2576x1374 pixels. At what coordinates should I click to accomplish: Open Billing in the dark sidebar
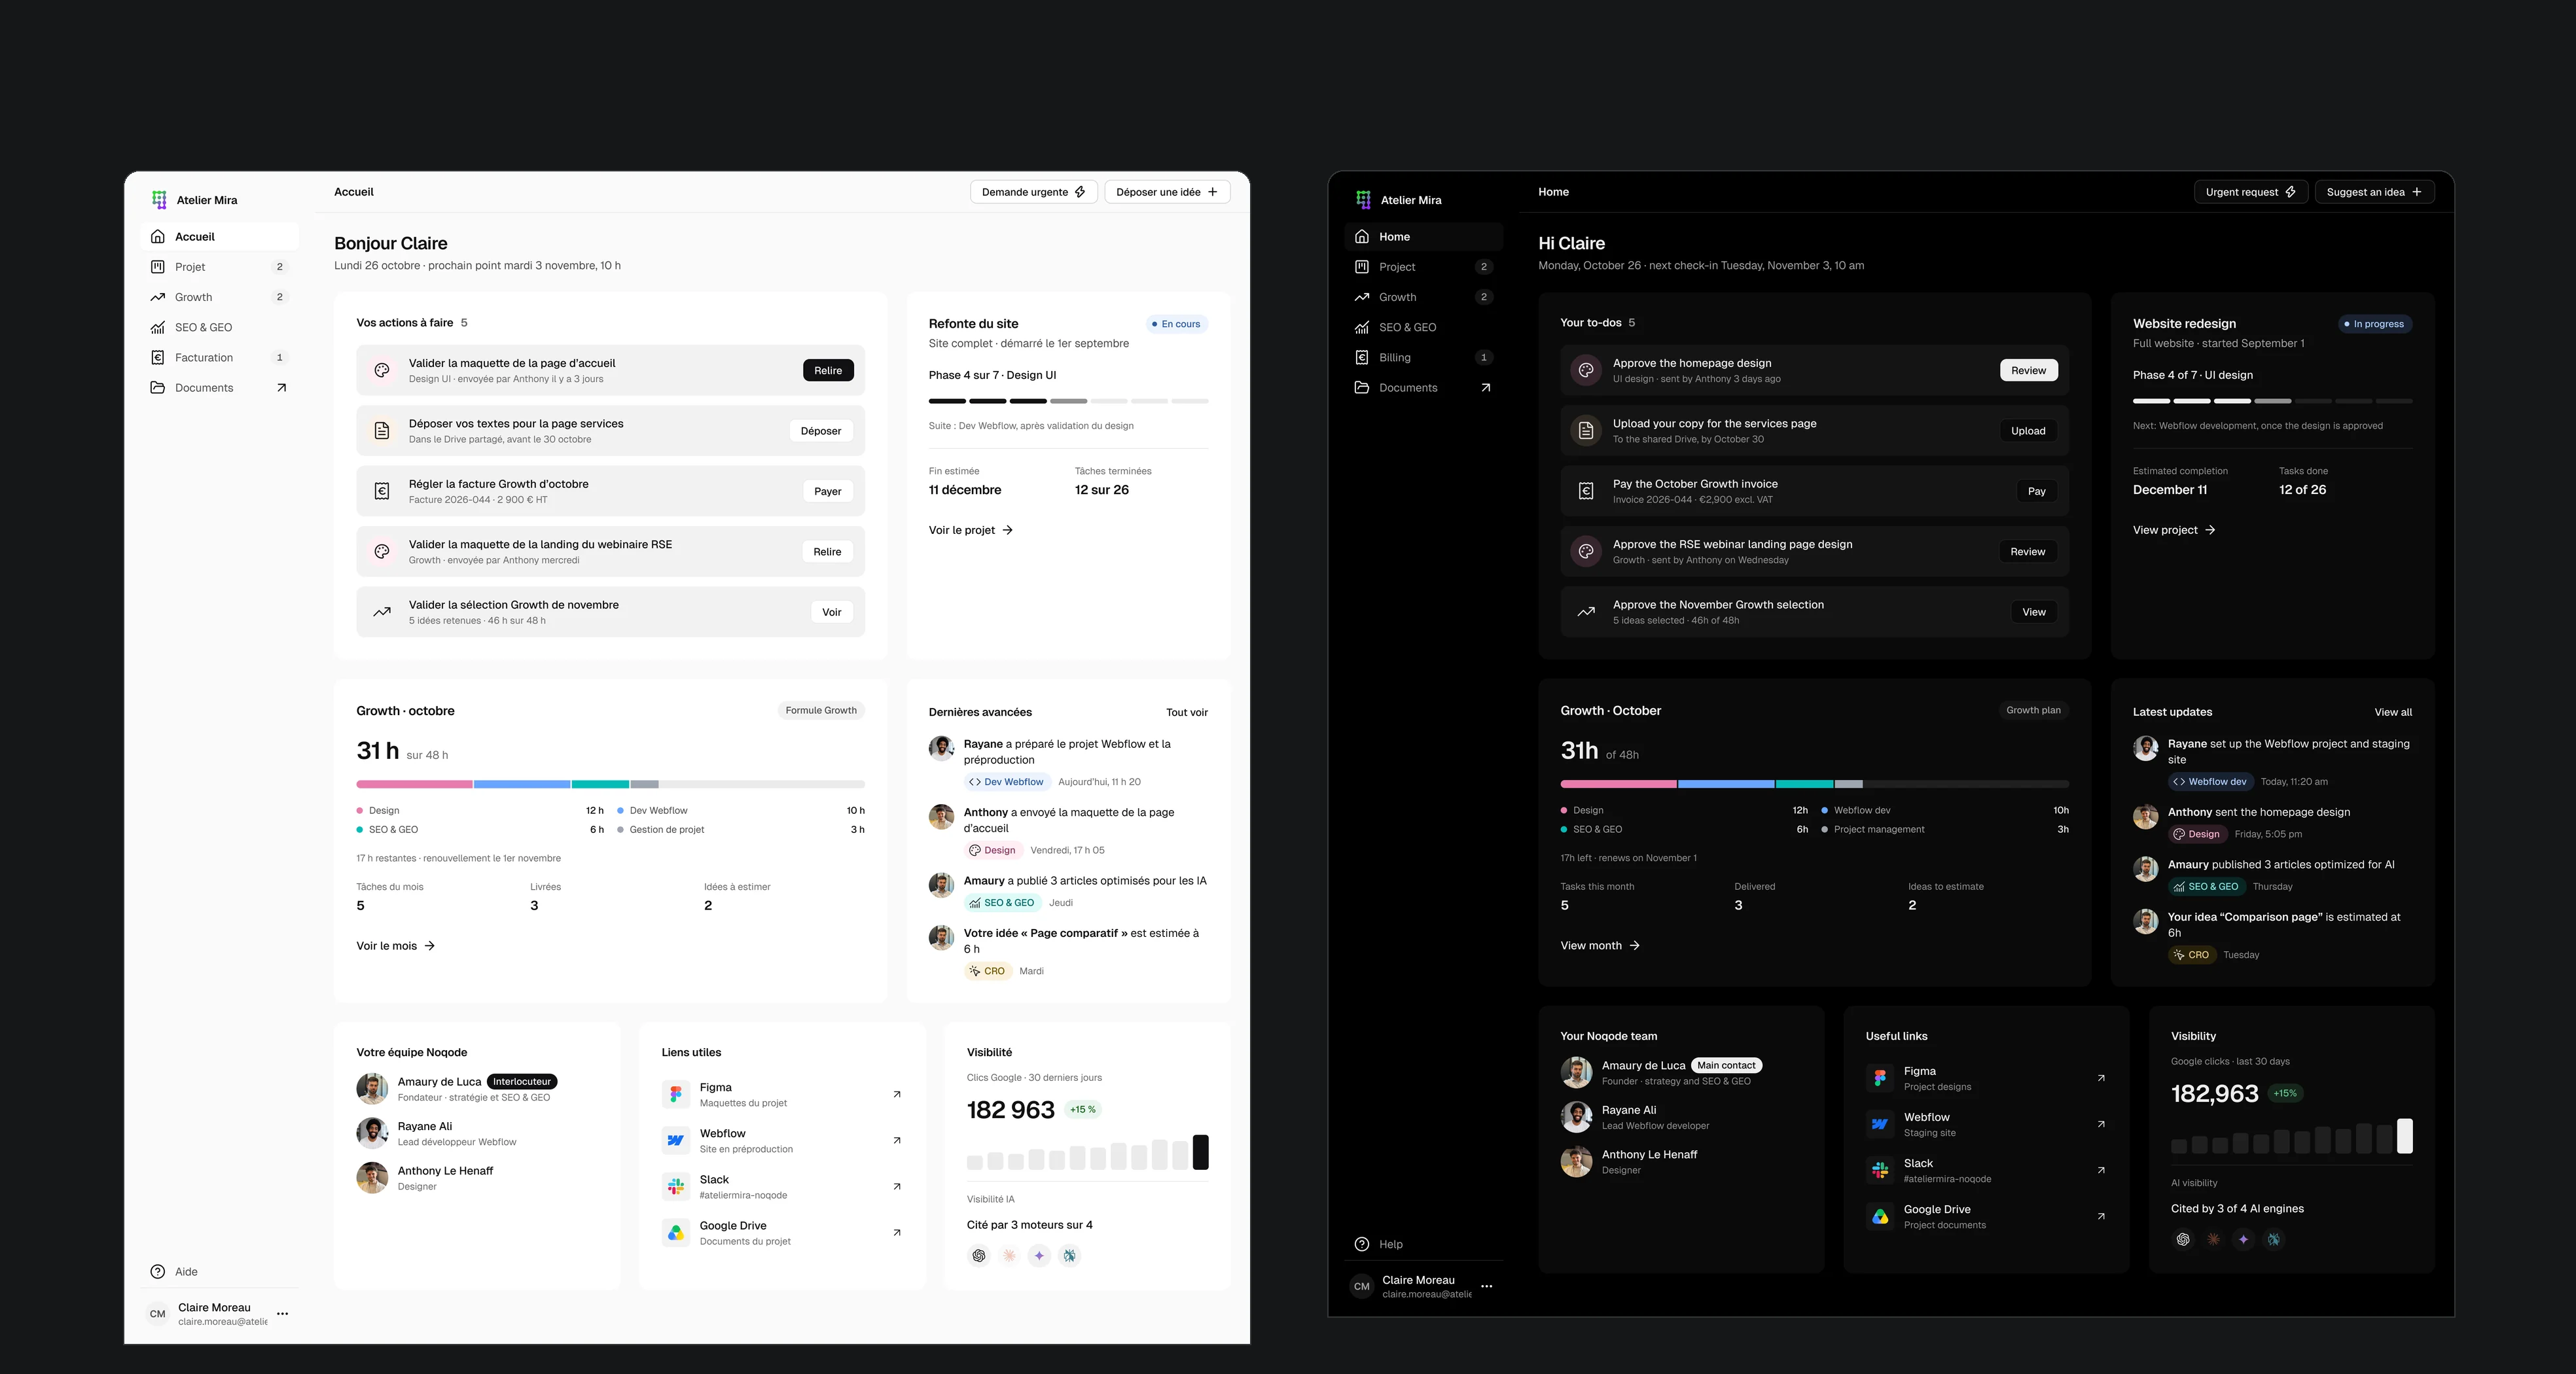pyautogui.click(x=1425, y=357)
